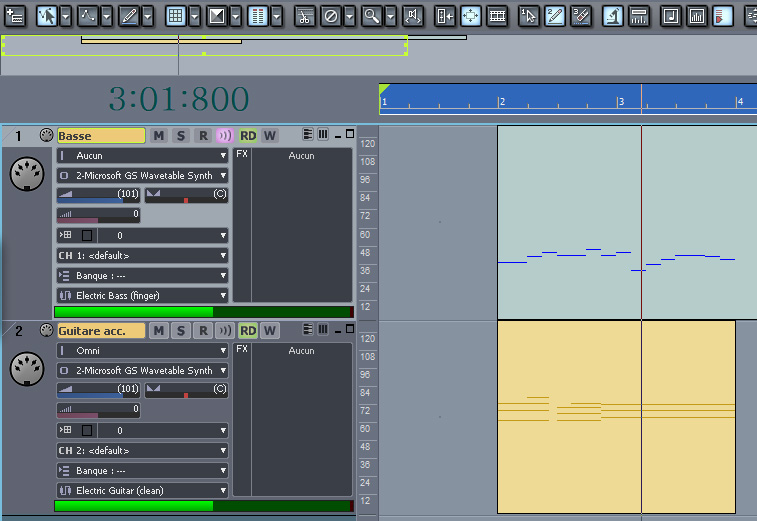Expand the snap to grid options arrow
This screenshot has height=521, width=757.
click(195, 16)
